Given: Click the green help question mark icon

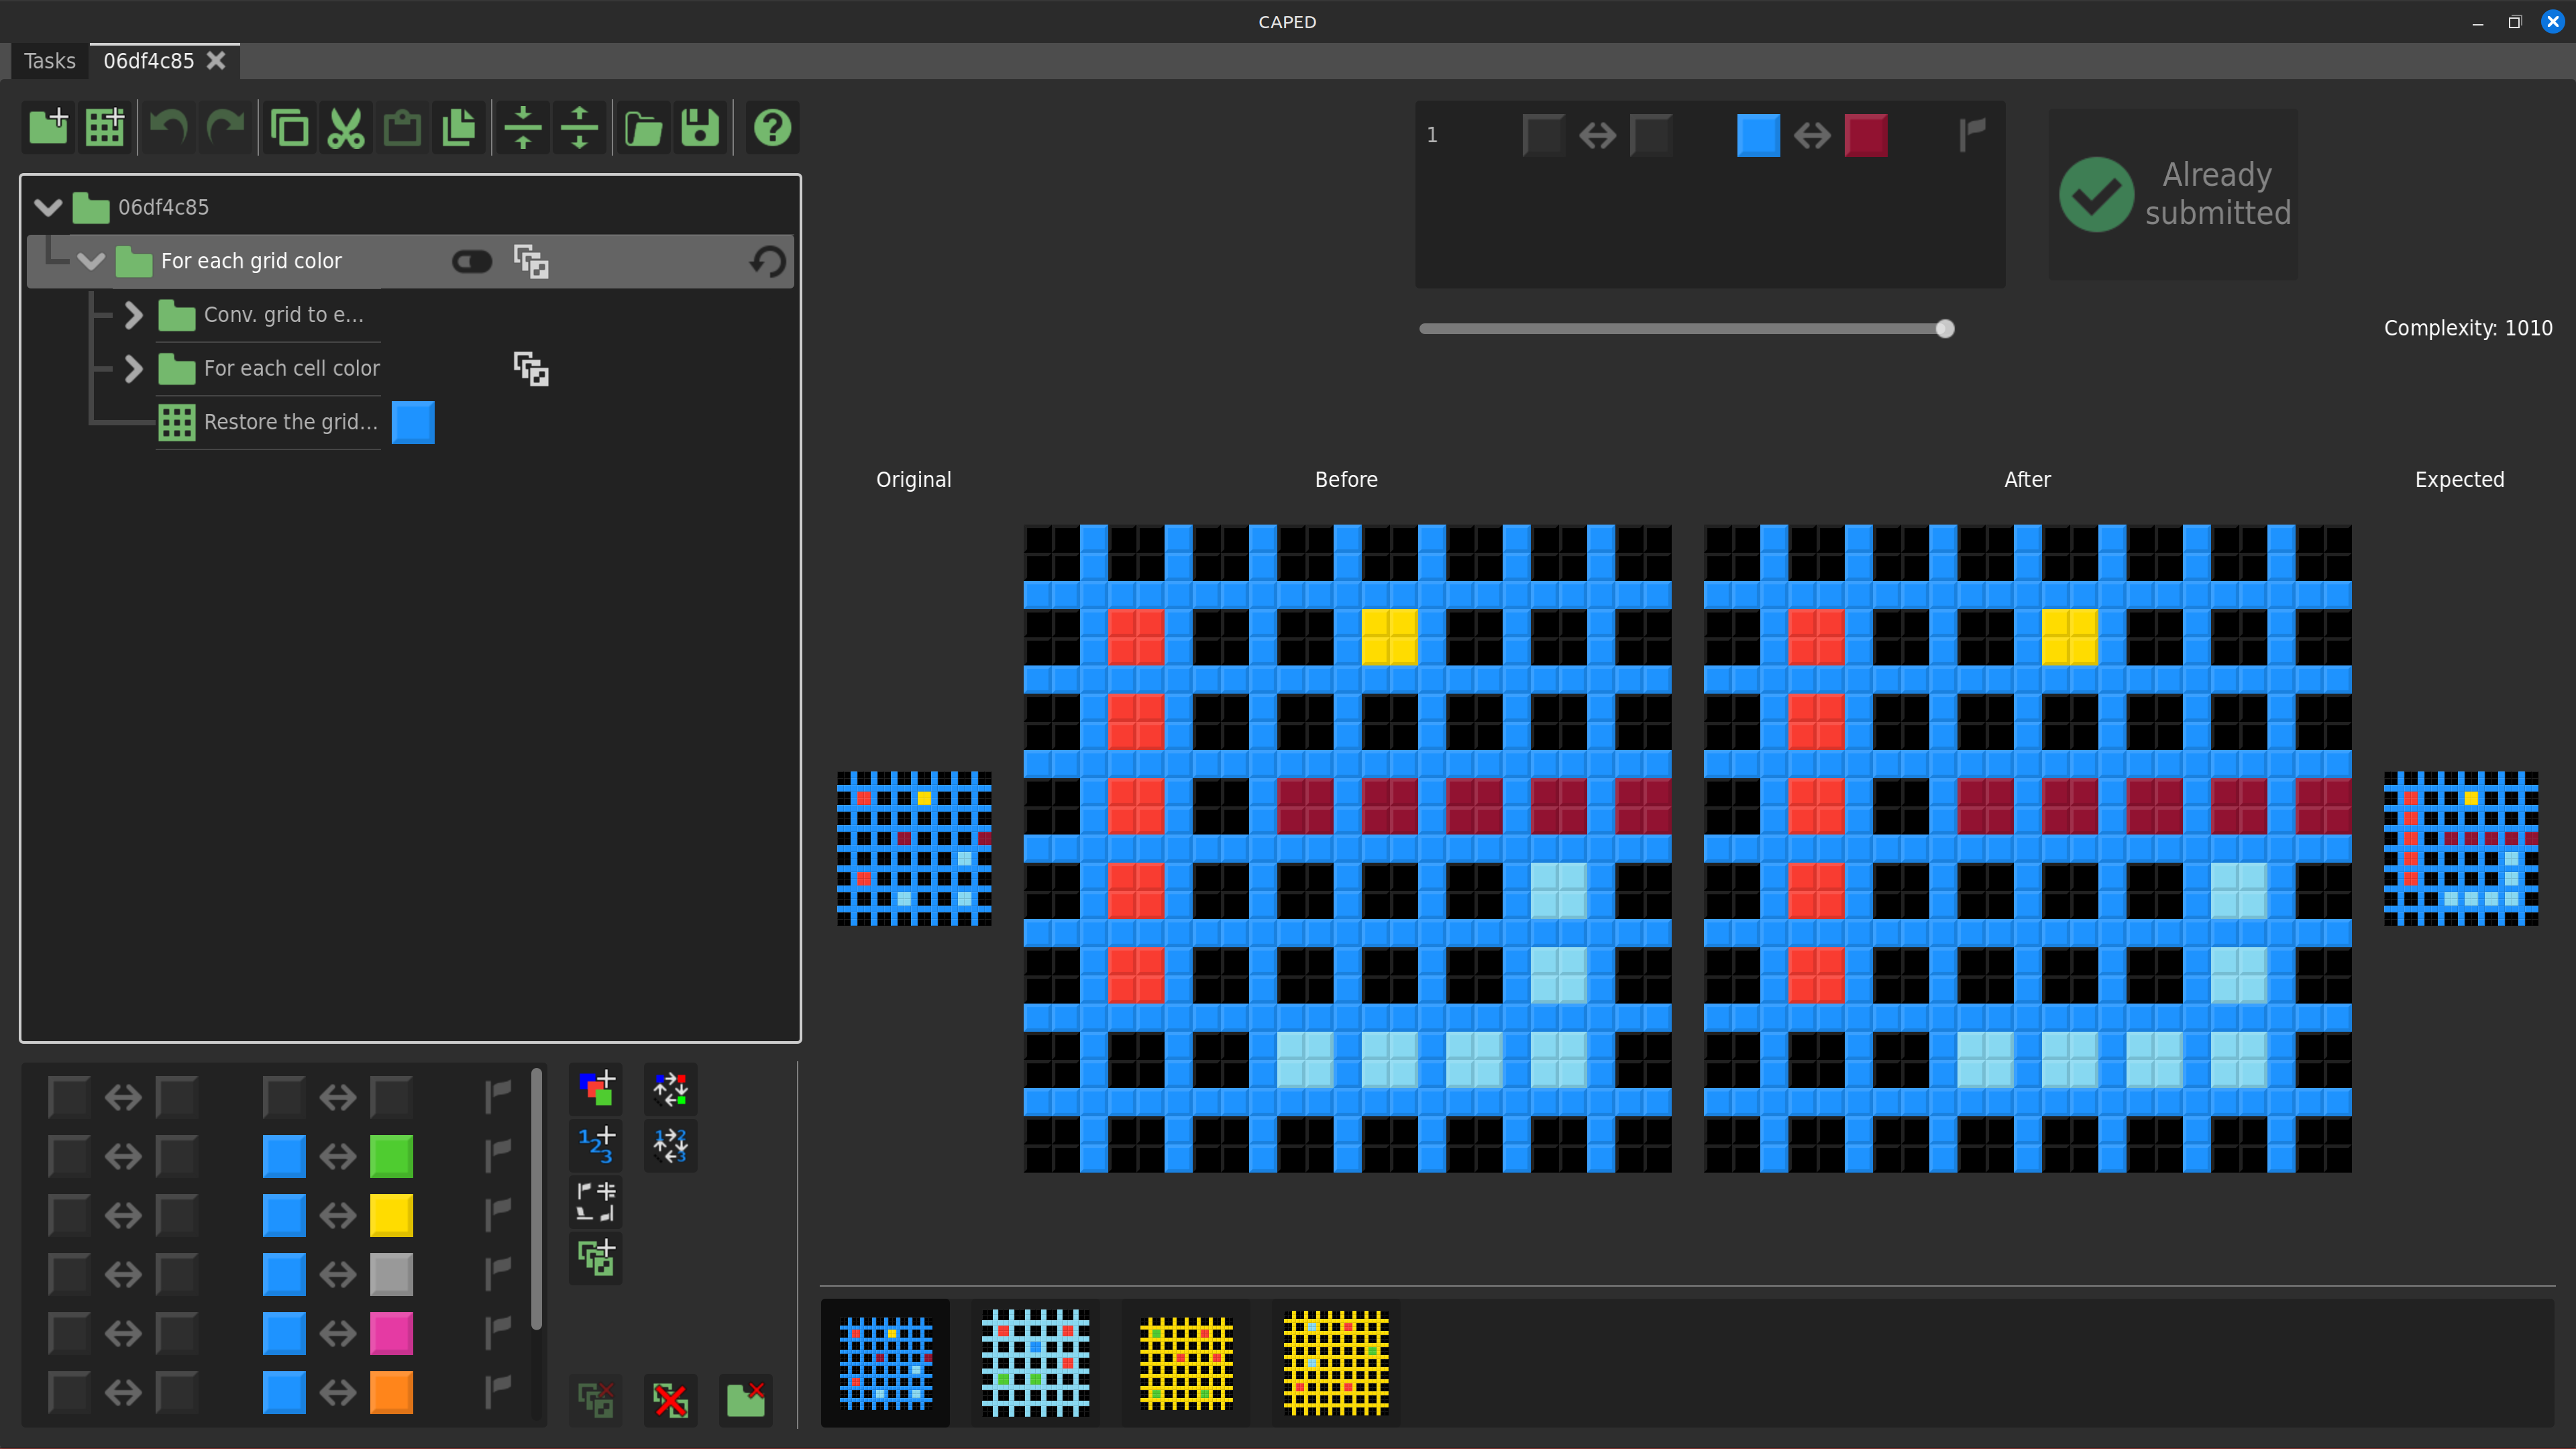Looking at the screenshot, I should coord(772,128).
